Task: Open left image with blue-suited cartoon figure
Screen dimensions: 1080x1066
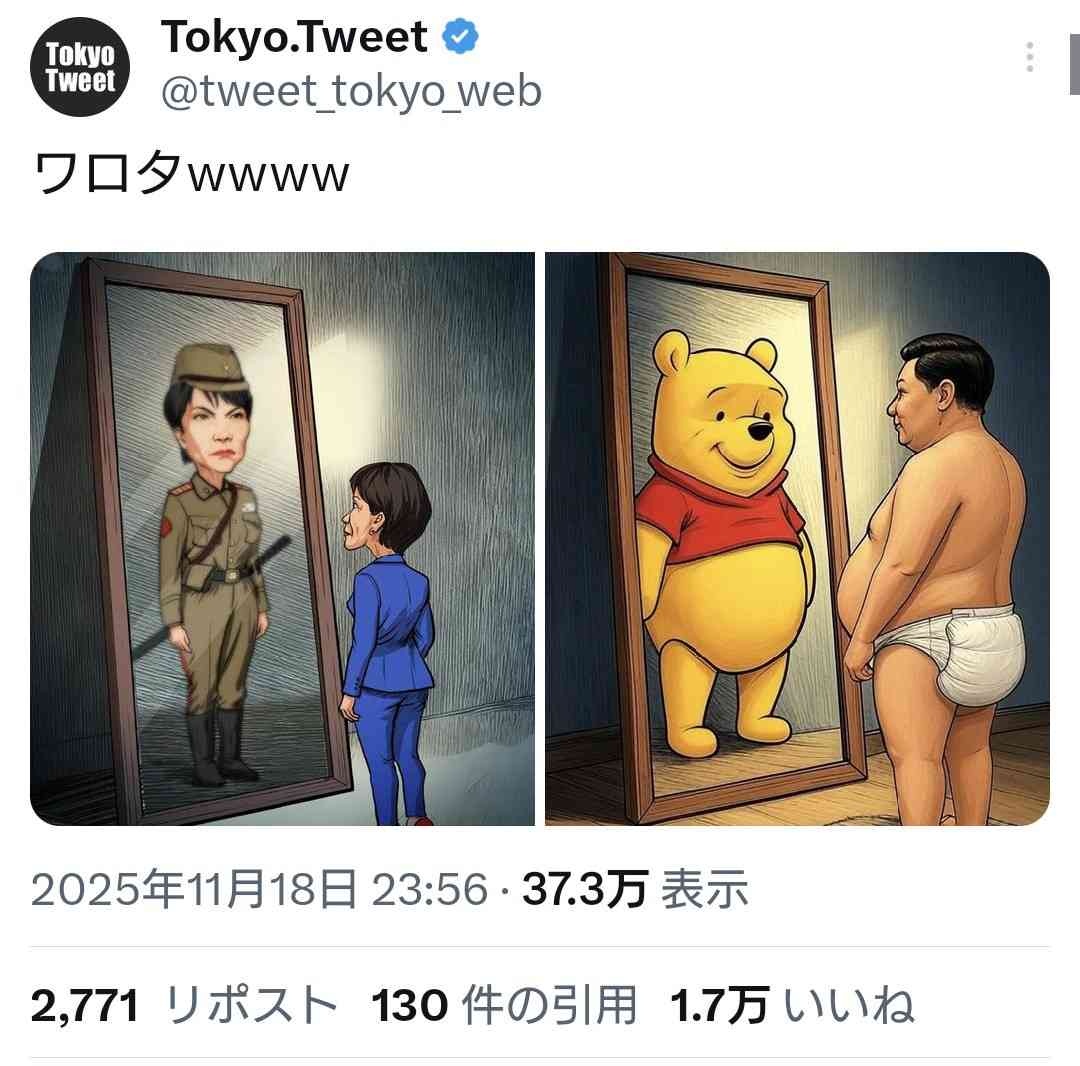Action: point(282,539)
